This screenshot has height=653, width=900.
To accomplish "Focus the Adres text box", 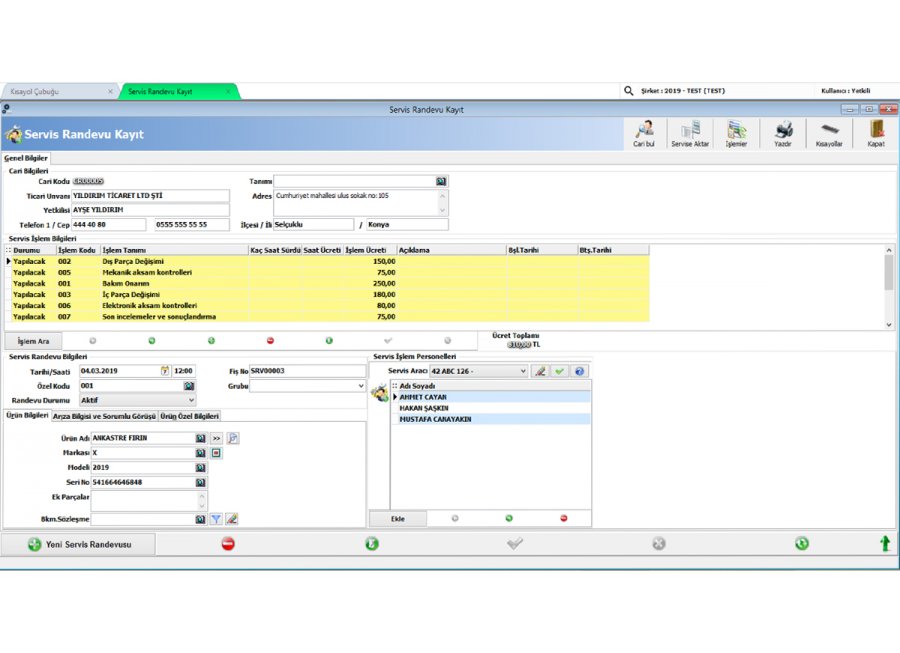I will (x=360, y=203).
